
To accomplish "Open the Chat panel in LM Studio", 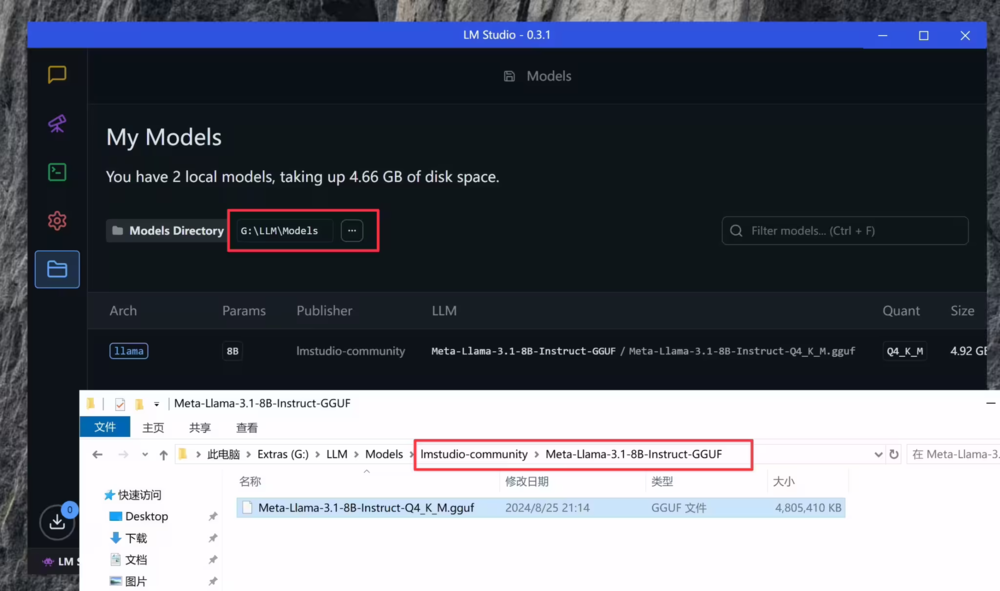I will pos(56,74).
